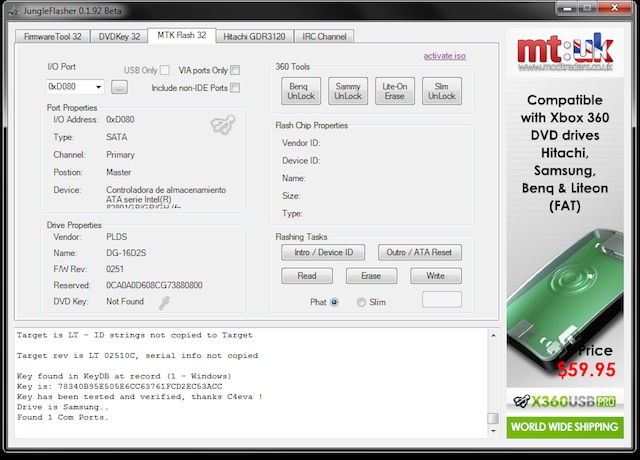Click the activate.iso link
The image size is (640, 460).
pyautogui.click(x=444, y=56)
